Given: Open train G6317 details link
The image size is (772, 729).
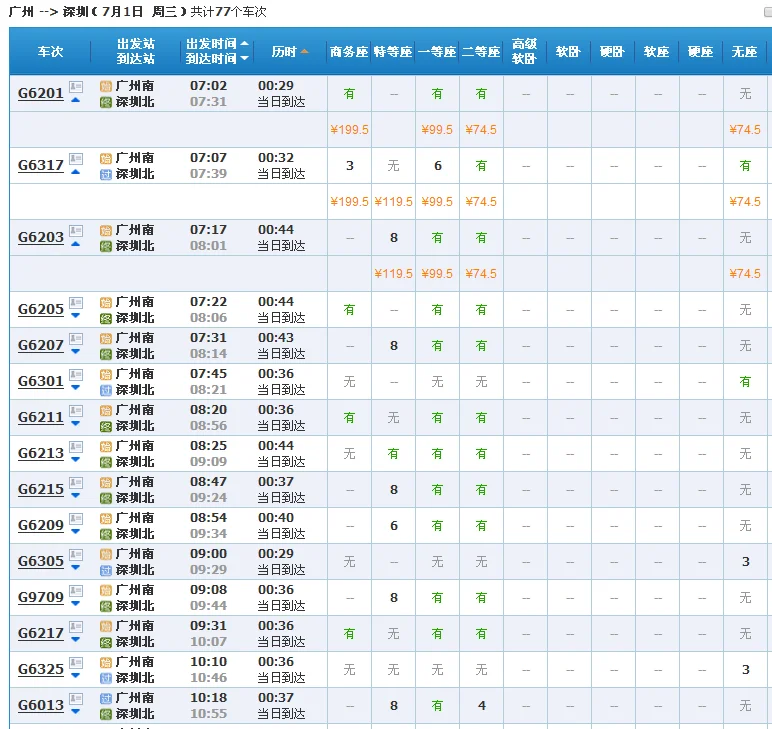Looking at the screenshot, I should [41, 165].
